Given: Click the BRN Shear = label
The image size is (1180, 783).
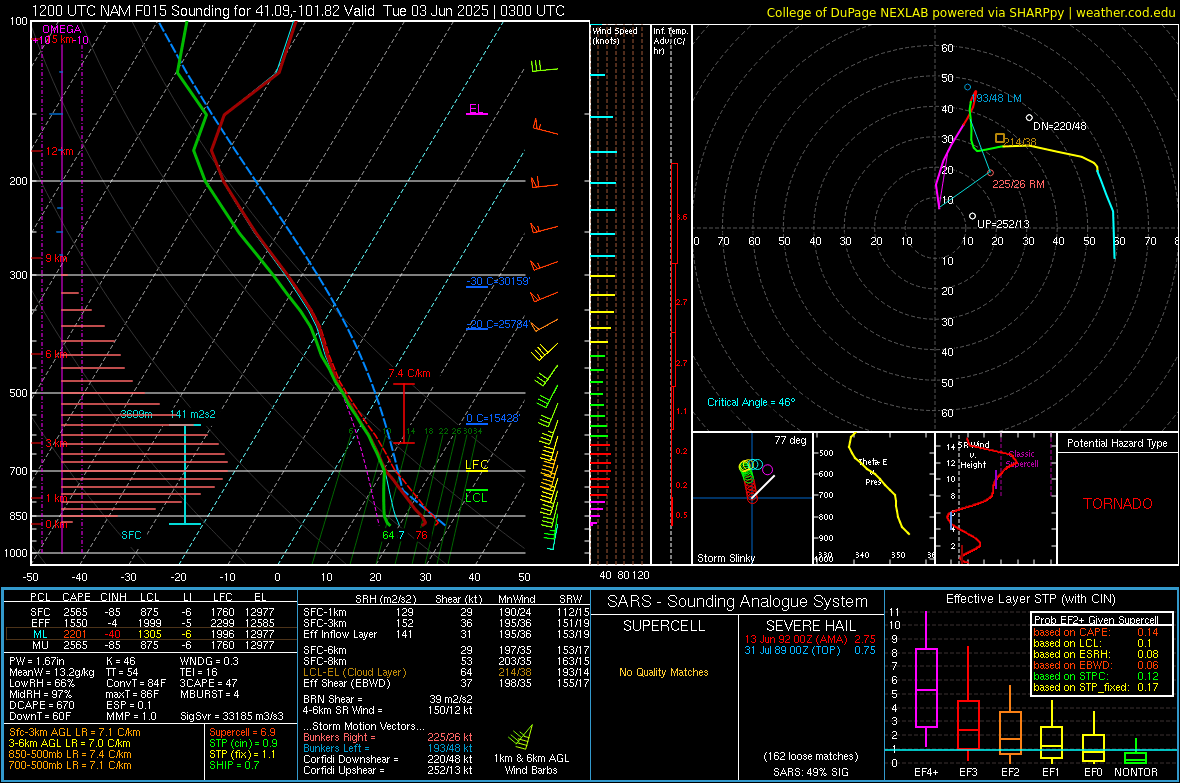Looking at the screenshot, I should point(333,699).
